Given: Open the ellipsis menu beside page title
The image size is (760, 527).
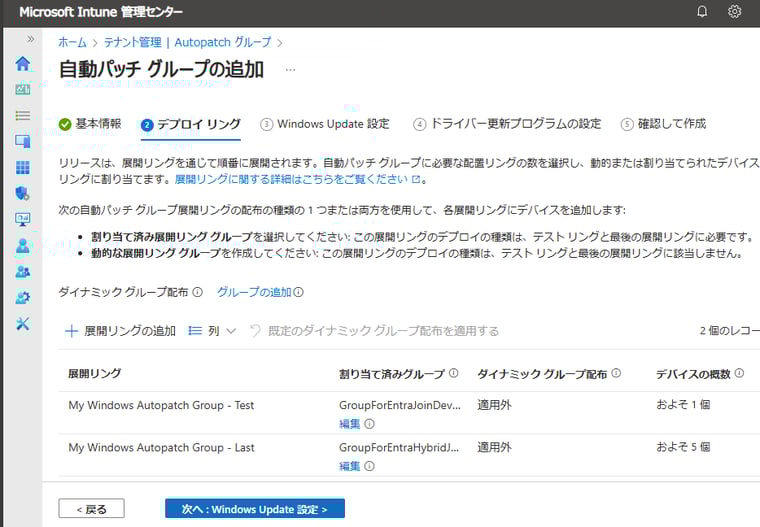Looking at the screenshot, I should point(290,70).
